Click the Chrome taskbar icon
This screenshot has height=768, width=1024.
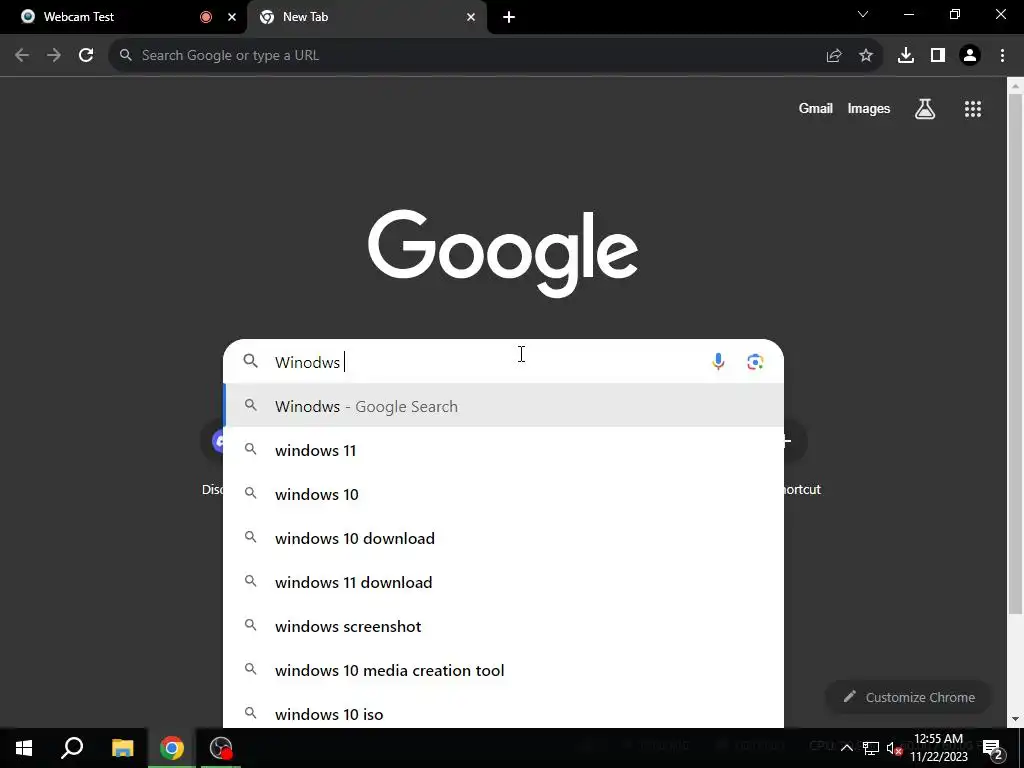pyautogui.click(x=172, y=748)
